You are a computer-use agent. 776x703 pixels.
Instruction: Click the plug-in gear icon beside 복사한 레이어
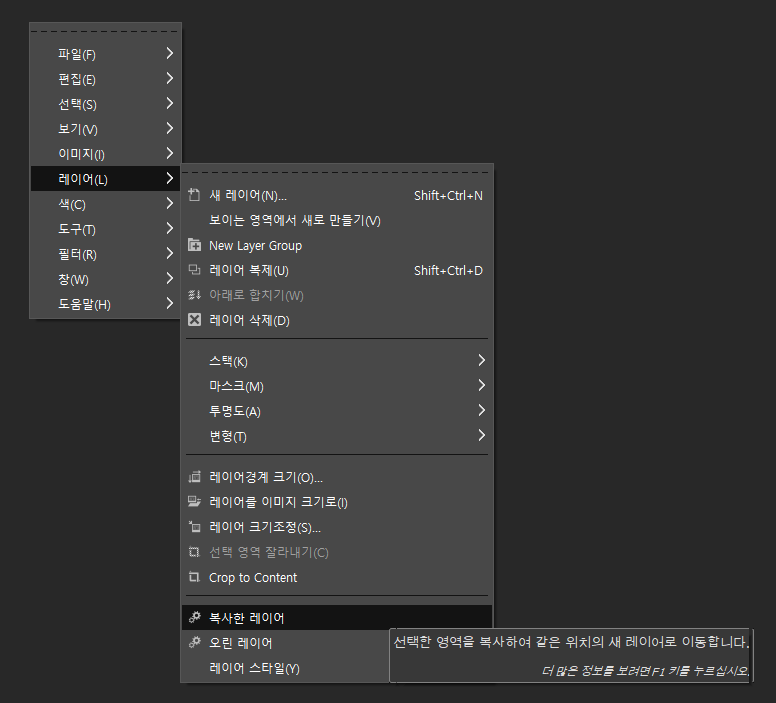coord(194,617)
